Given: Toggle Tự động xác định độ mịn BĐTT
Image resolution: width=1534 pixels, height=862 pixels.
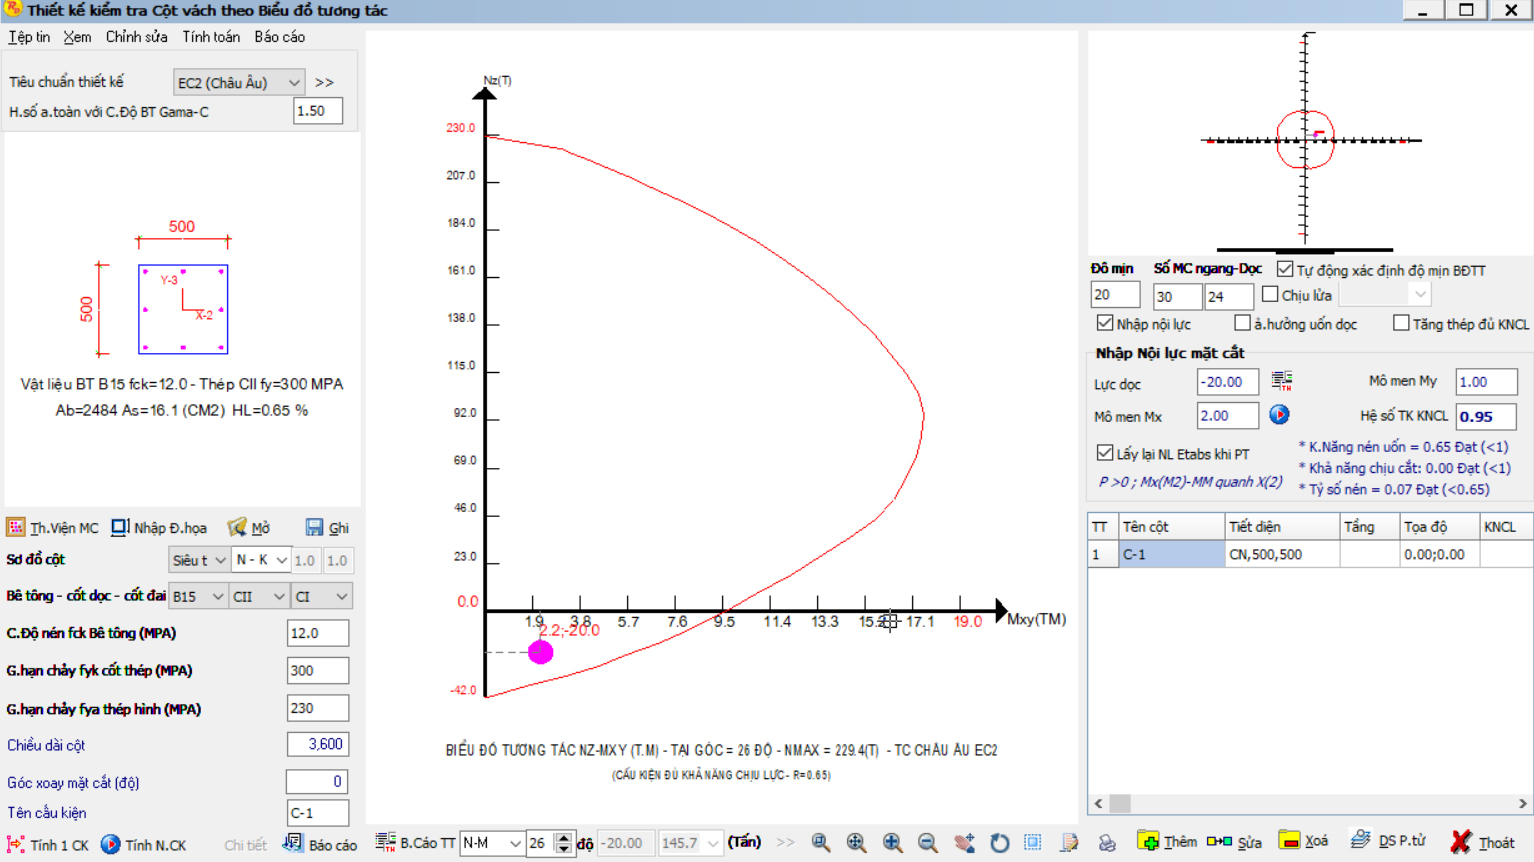Looking at the screenshot, I should (1285, 269).
